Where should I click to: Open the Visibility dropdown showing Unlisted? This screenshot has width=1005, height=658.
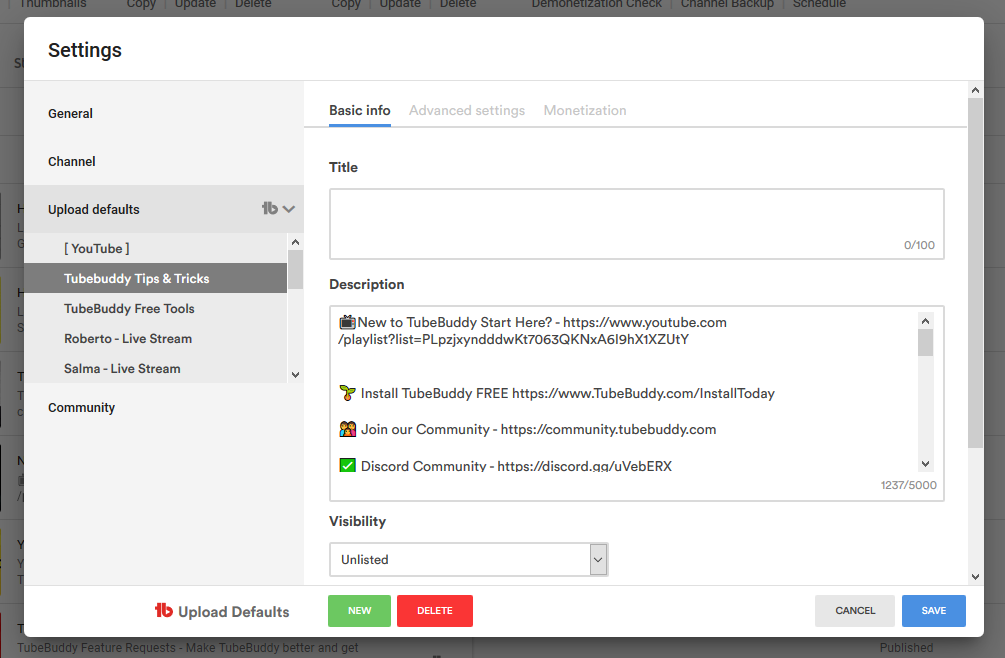468,560
